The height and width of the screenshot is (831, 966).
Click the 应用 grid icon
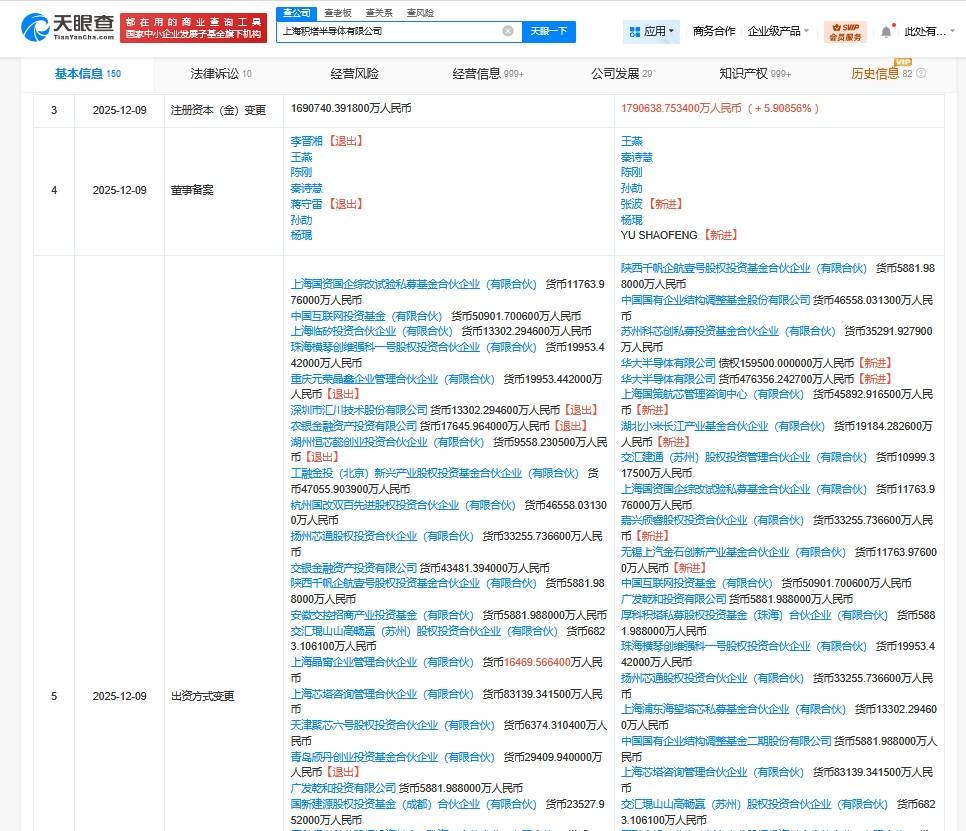[635, 32]
